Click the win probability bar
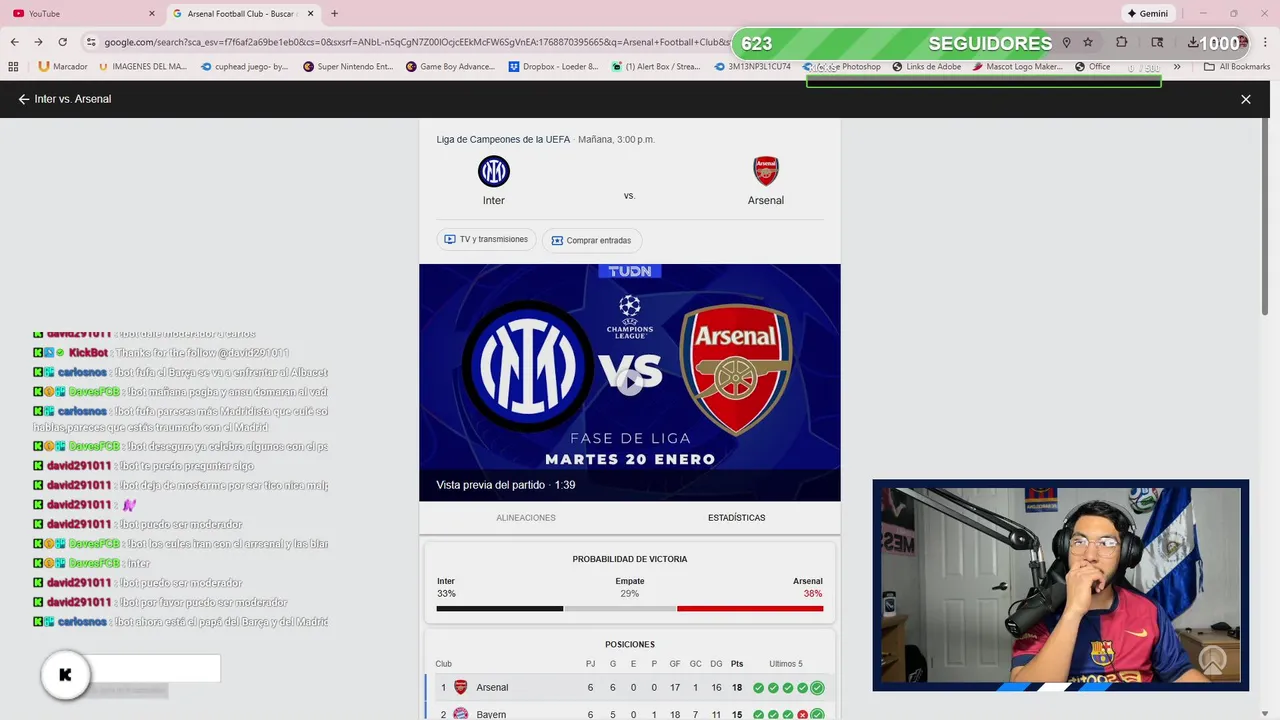The width and height of the screenshot is (1280, 720). coord(630,608)
